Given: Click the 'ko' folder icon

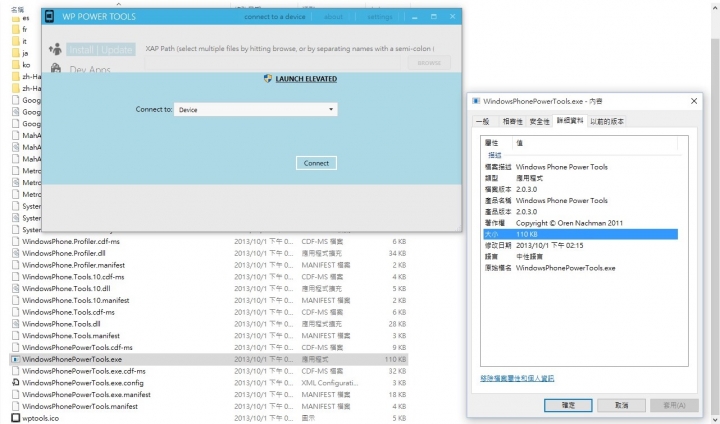Looking at the screenshot, I should point(16,65).
